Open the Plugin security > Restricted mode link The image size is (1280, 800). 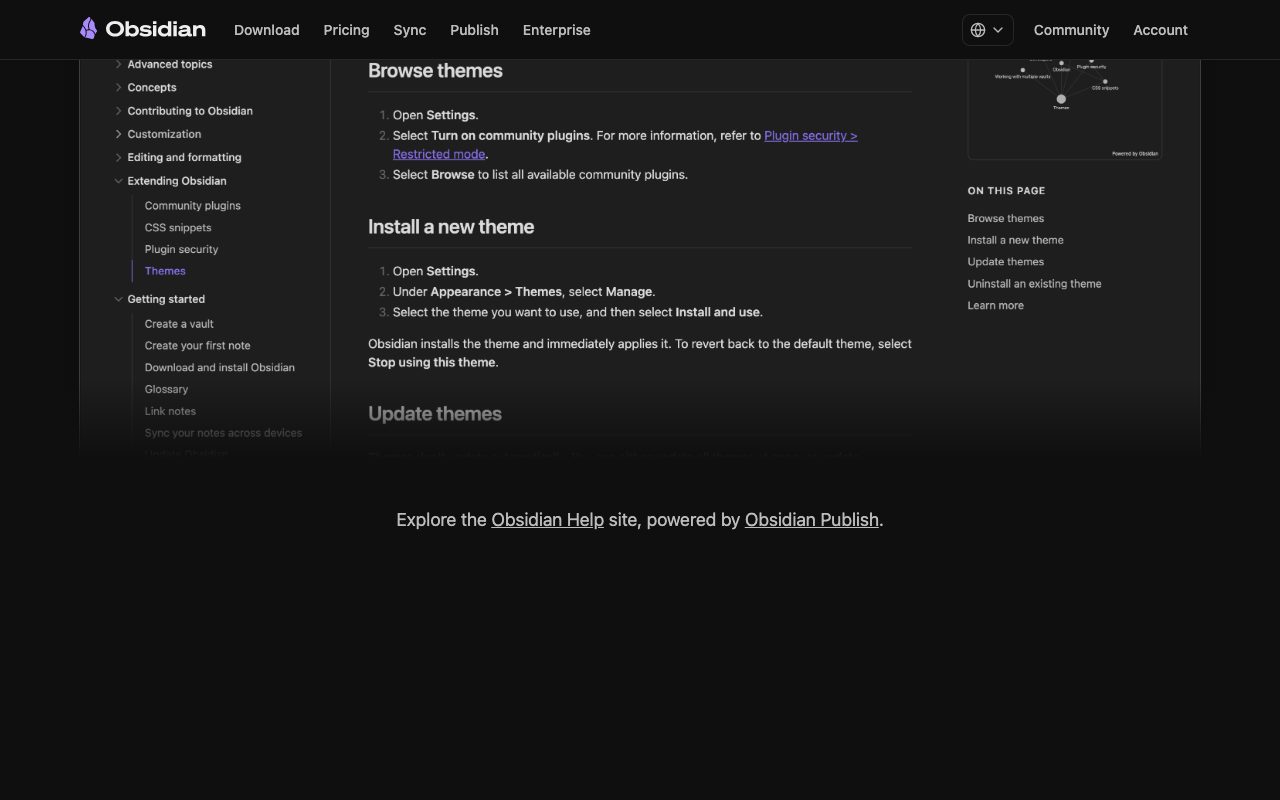625,145
